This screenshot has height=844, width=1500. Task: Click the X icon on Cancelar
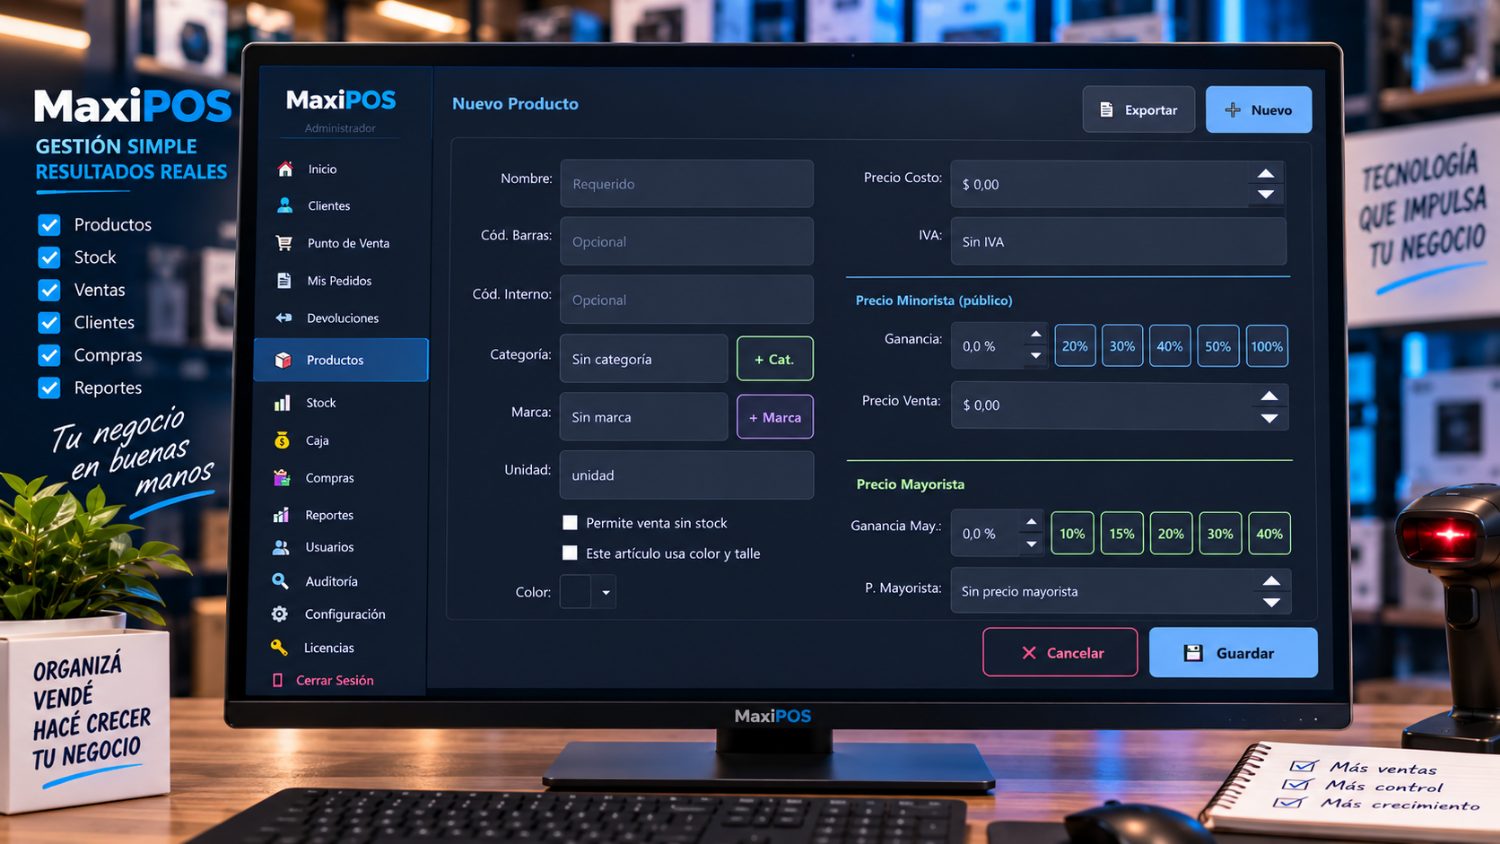coord(1029,653)
